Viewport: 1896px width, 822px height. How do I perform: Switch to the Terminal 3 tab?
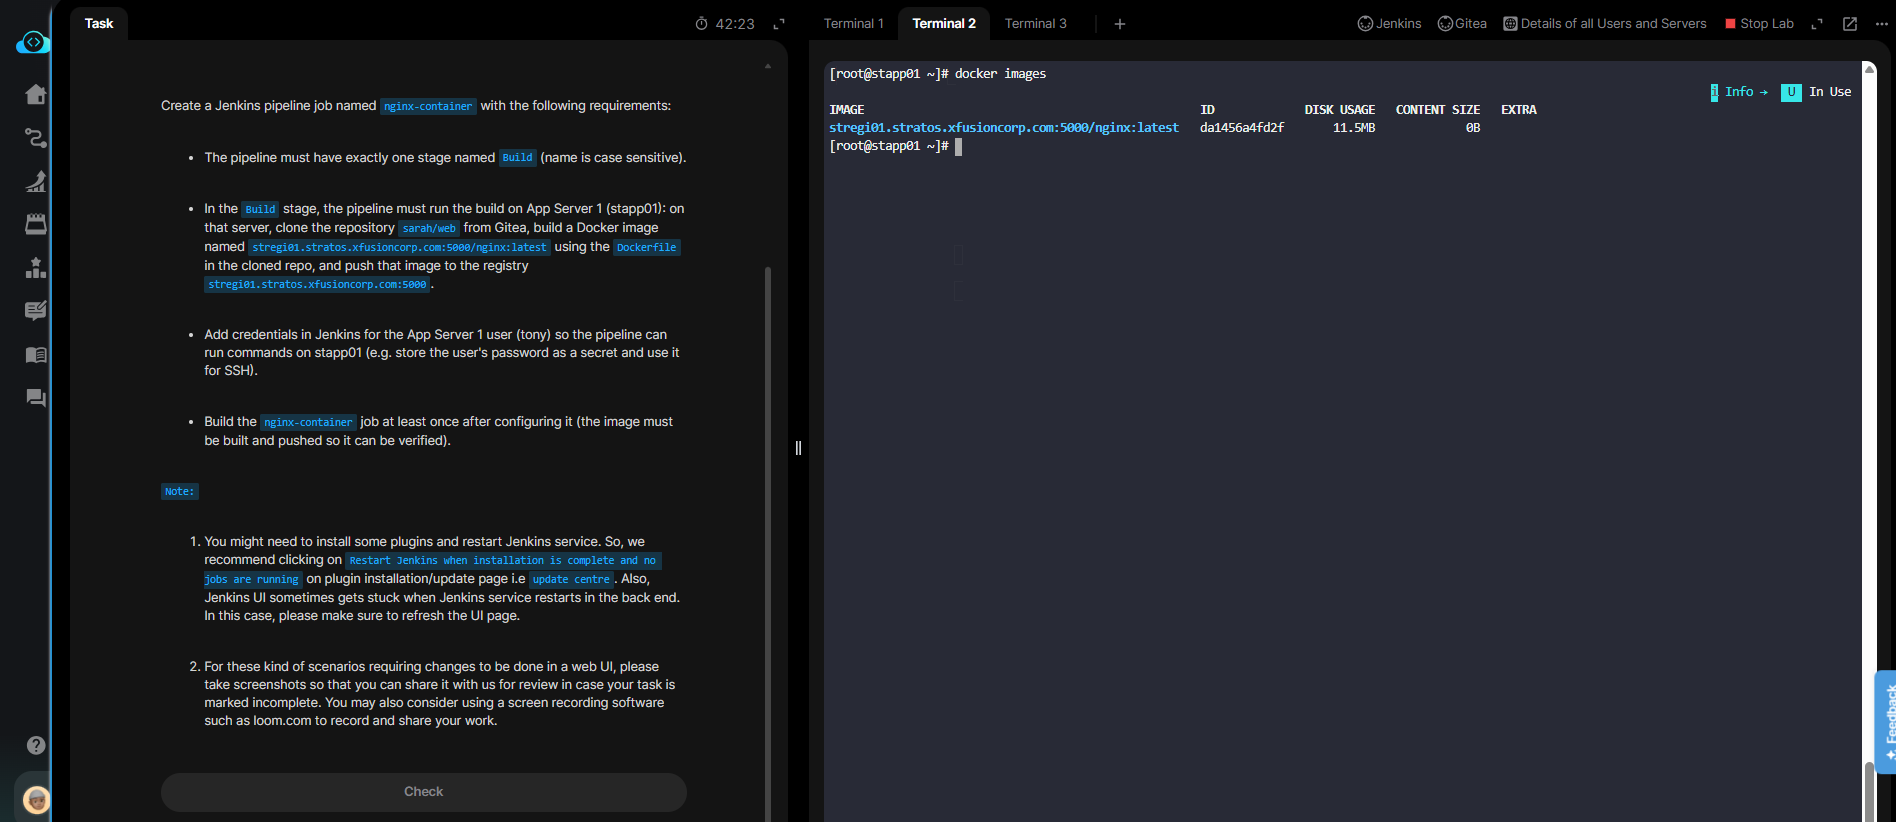[x=1035, y=24]
